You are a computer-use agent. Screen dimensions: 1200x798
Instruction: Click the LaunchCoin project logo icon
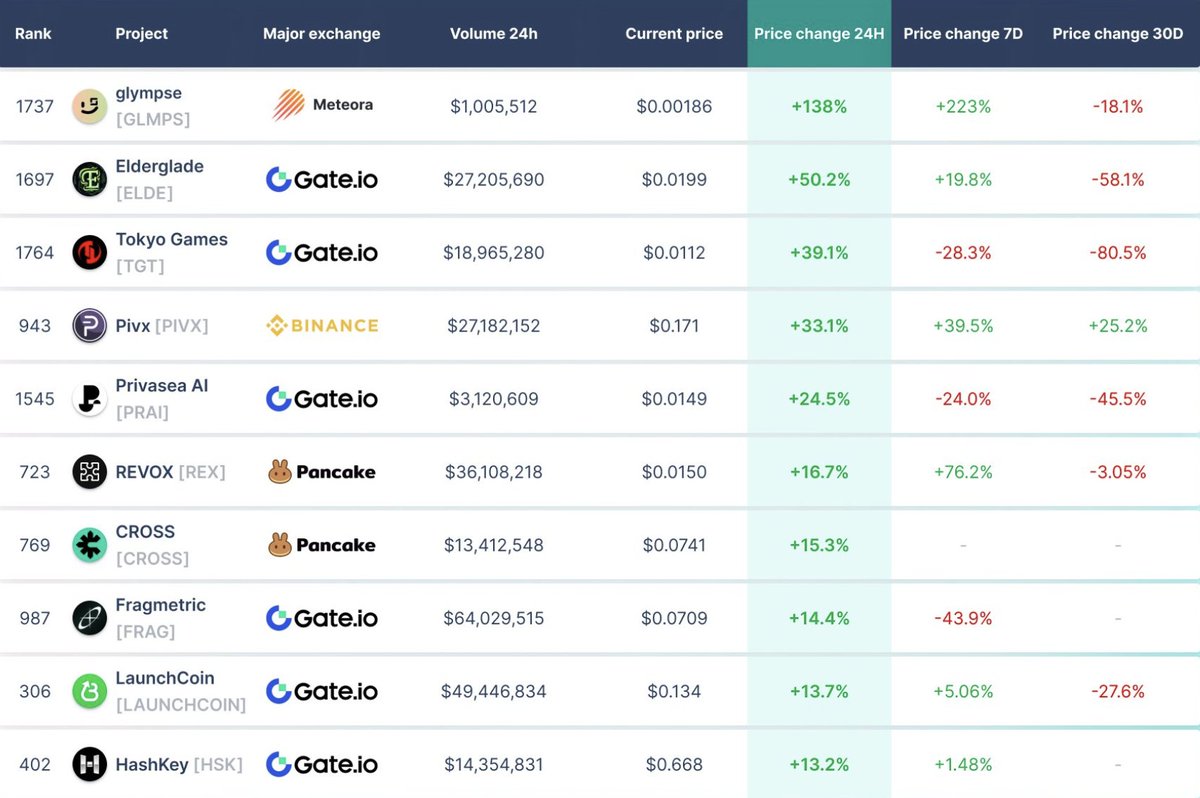pyautogui.click(x=90, y=691)
